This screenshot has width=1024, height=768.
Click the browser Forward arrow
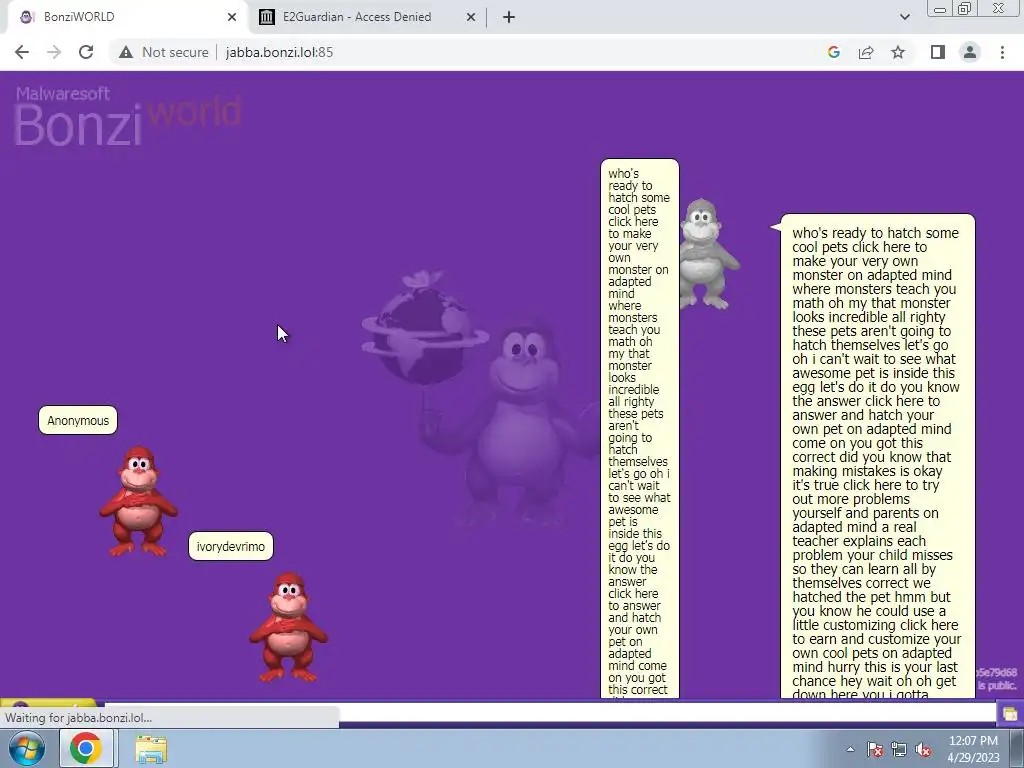pyautogui.click(x=54, y=52)
